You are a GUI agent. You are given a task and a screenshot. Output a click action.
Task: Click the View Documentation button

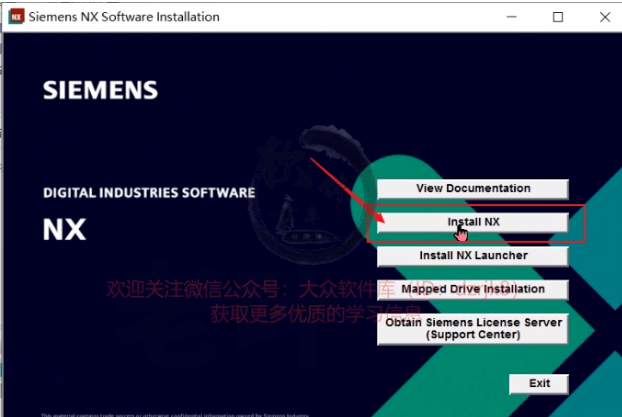coord(472,189)
